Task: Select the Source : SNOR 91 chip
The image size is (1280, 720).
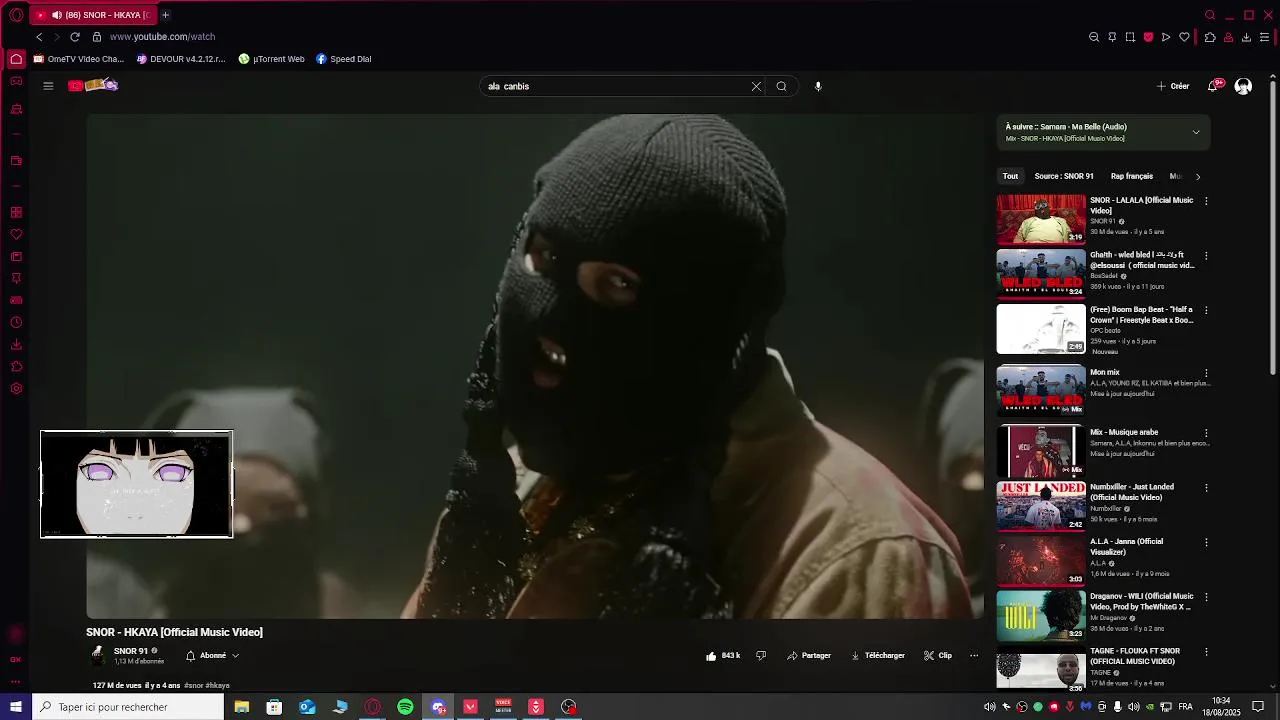Action: tap(1064, 176)
